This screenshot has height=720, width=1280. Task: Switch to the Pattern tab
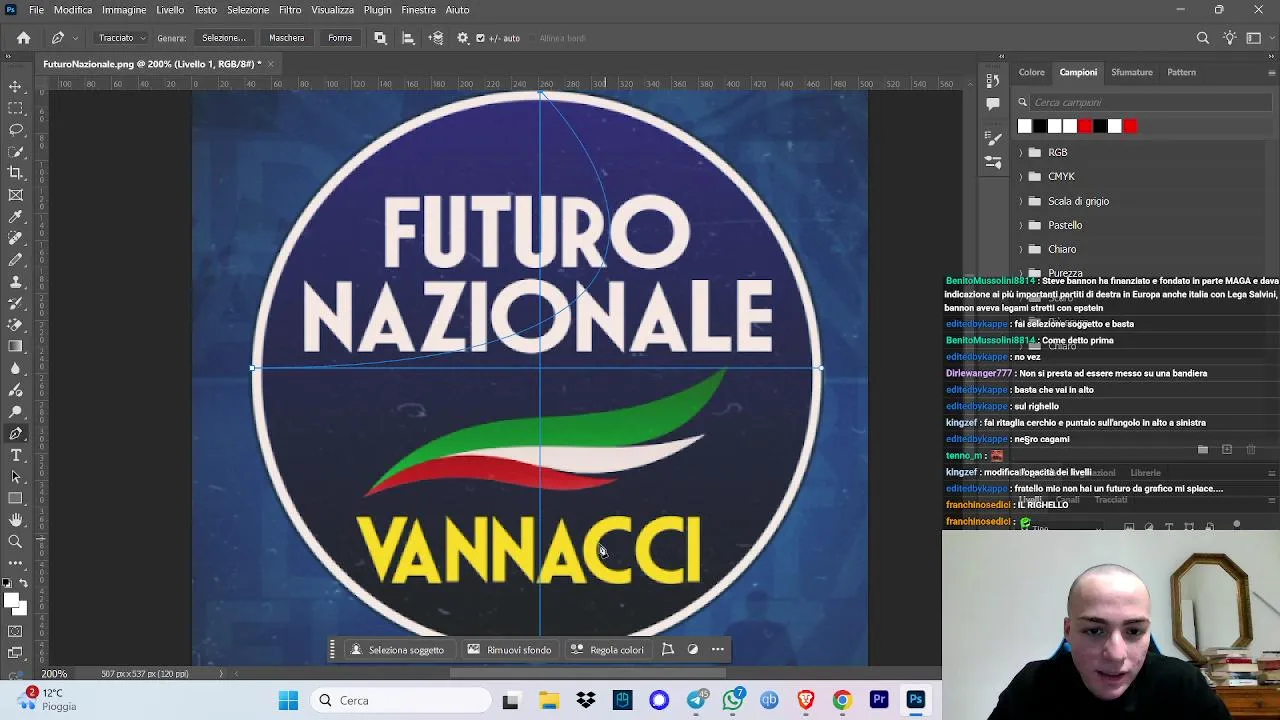[1181, 72]
